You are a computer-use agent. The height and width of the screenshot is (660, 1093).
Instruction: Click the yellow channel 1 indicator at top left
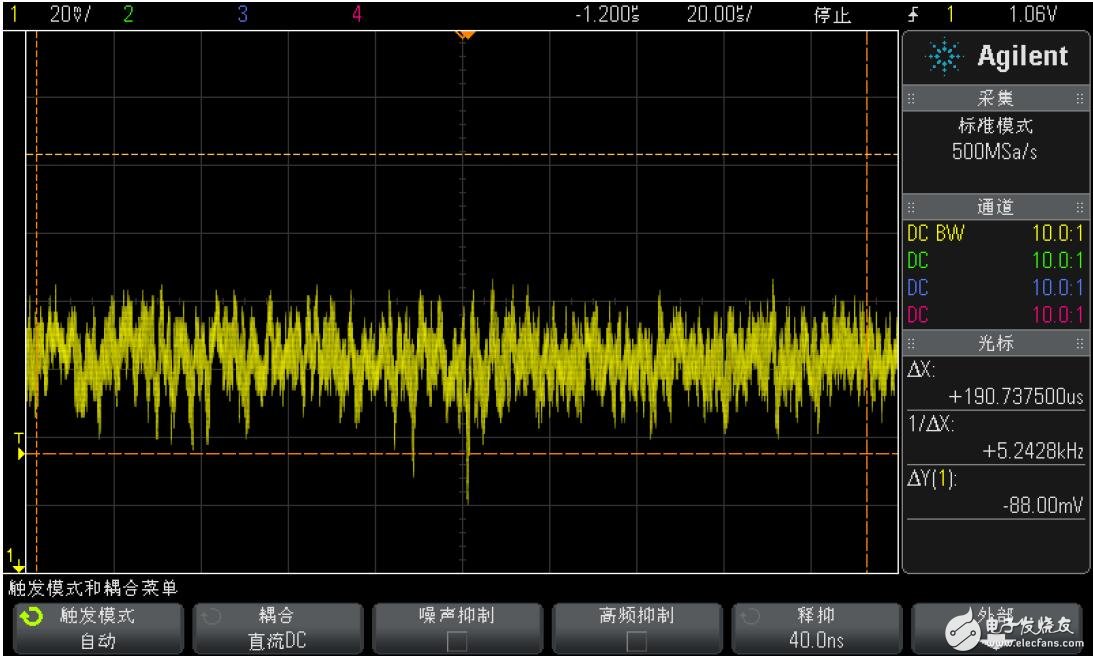click(15, 15)
